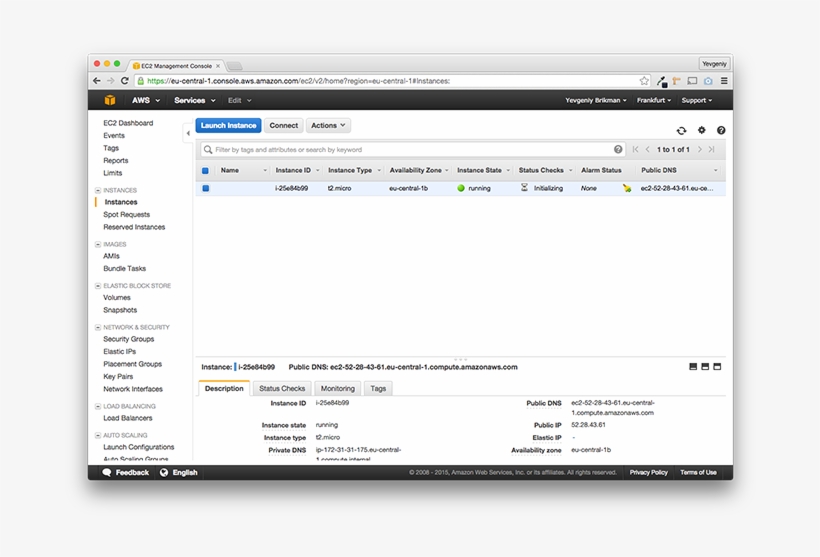Viewport: 820px width, 557px height.
Task: Collapse the ELASTIC BLOCK STORE section
Action: pos(98,286)
